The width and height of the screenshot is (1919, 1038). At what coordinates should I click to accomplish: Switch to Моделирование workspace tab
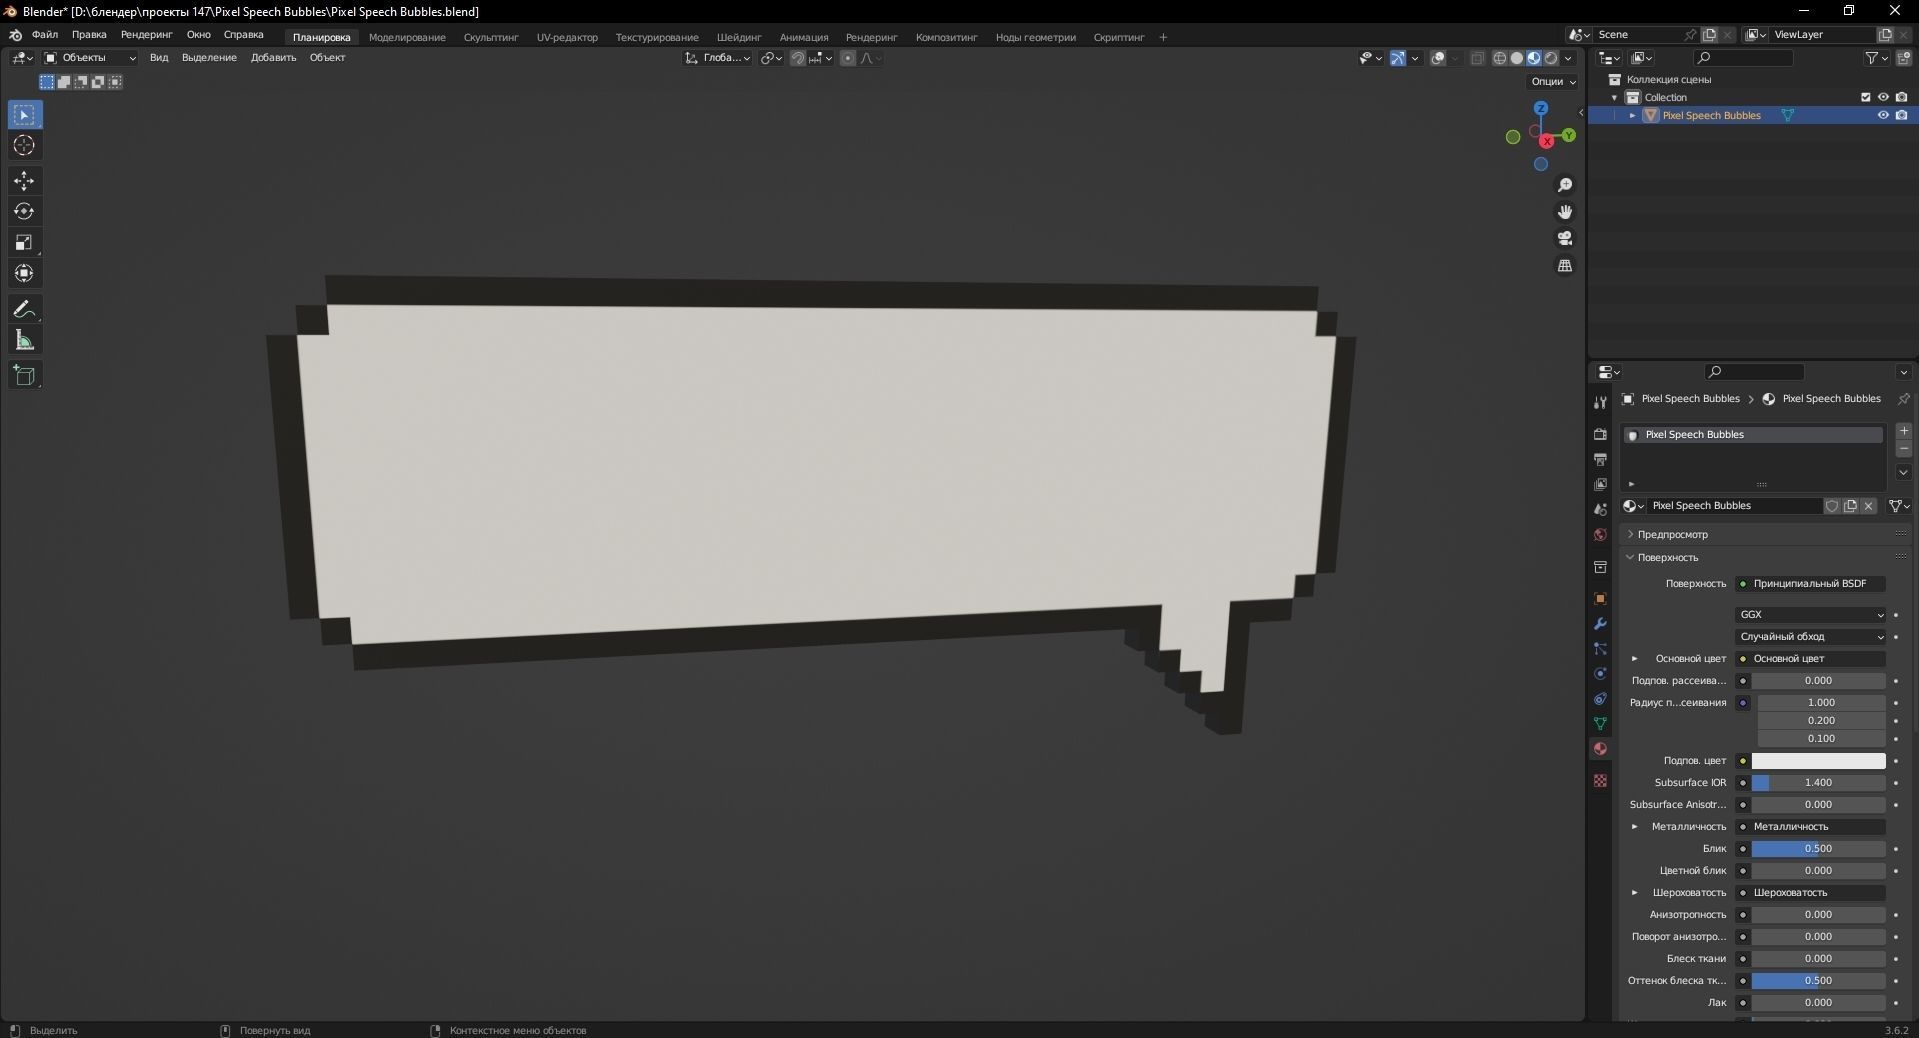tap(407, 38)
